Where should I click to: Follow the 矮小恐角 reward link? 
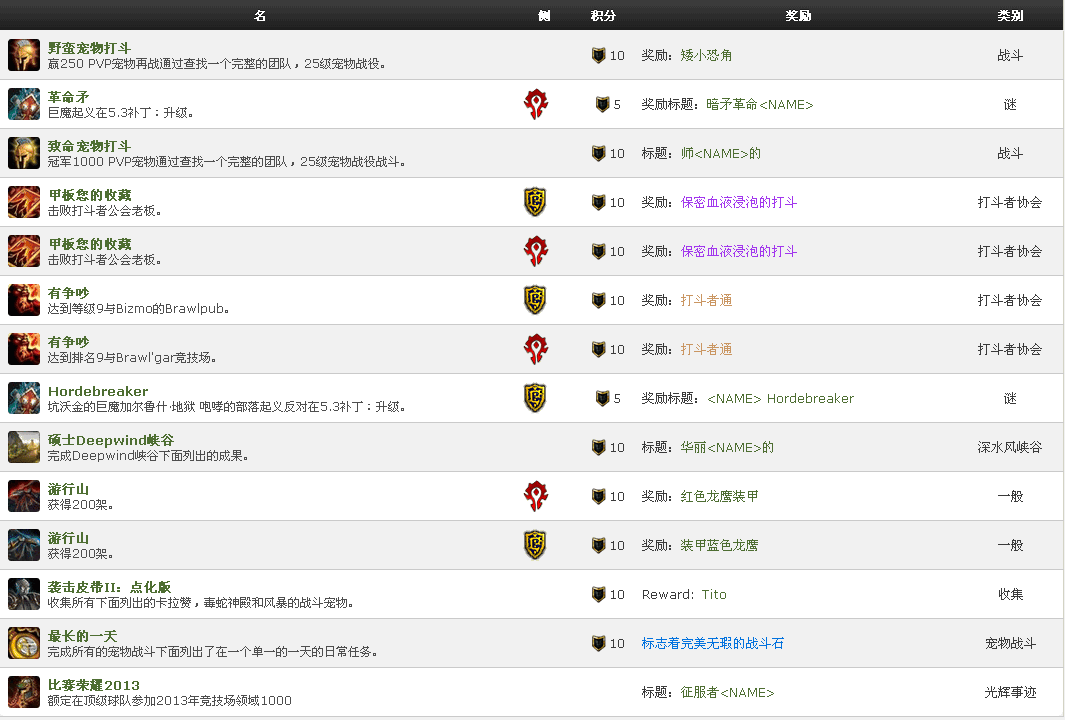click(706, 55)
